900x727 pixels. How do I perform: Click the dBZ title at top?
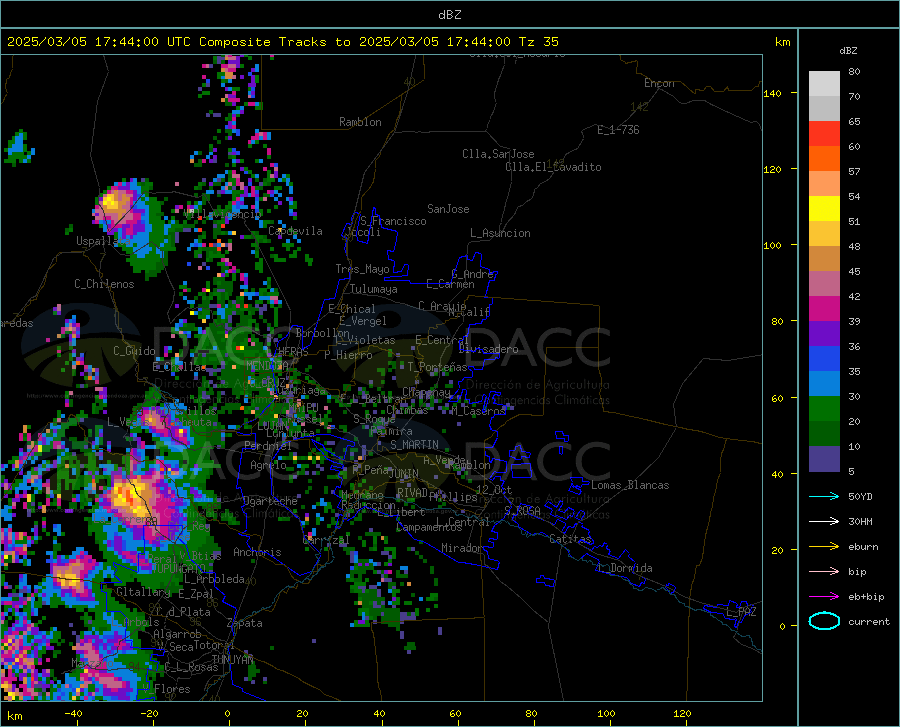click(449, 15)
